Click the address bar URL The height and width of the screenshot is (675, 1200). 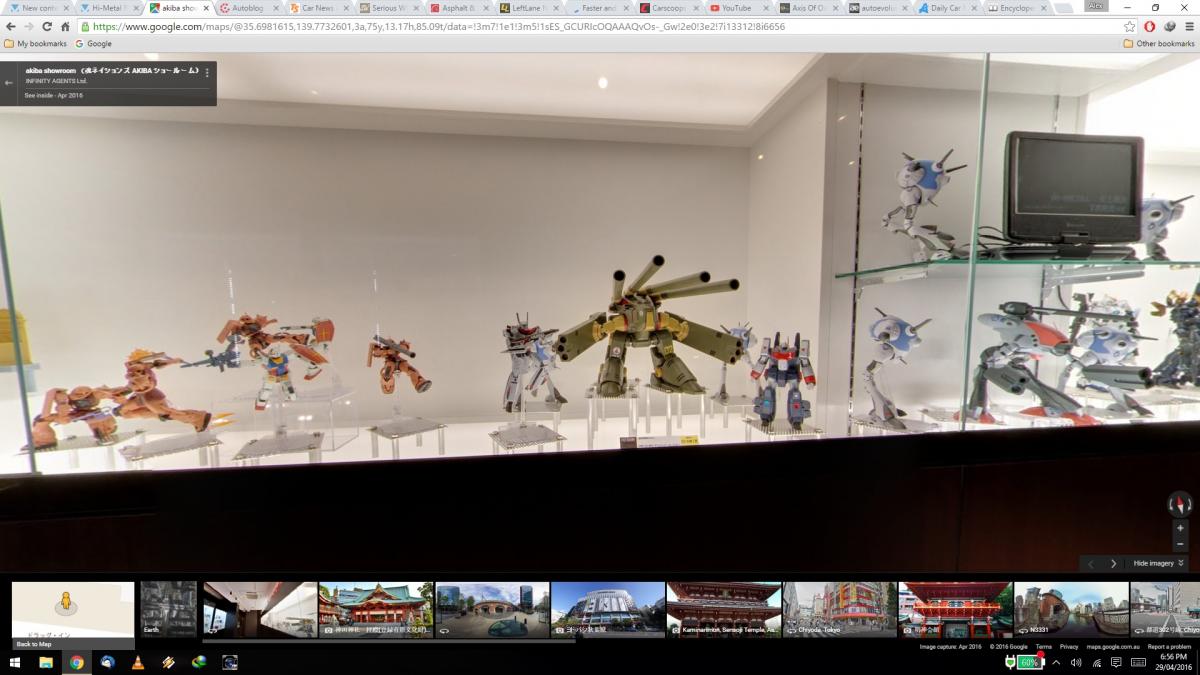pyautogui.click(x=440, y=27)
